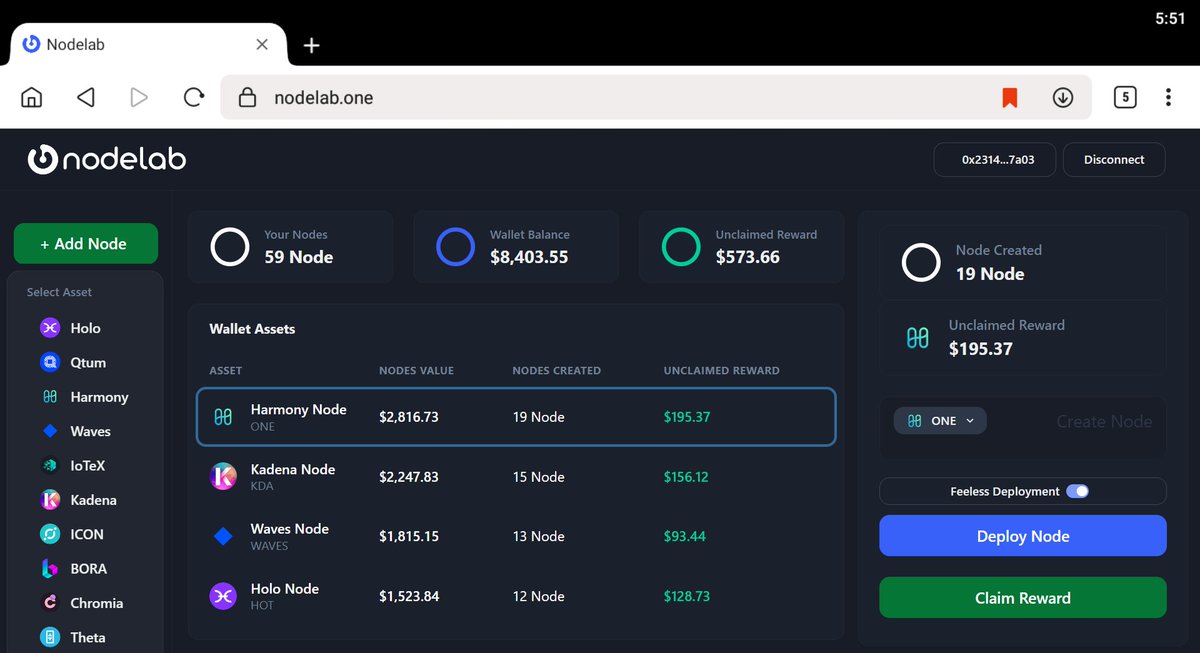This screenshot has height=653, width=1200.
Task: Click the Waves Node row icon
Action: click(x=223, y=536)
